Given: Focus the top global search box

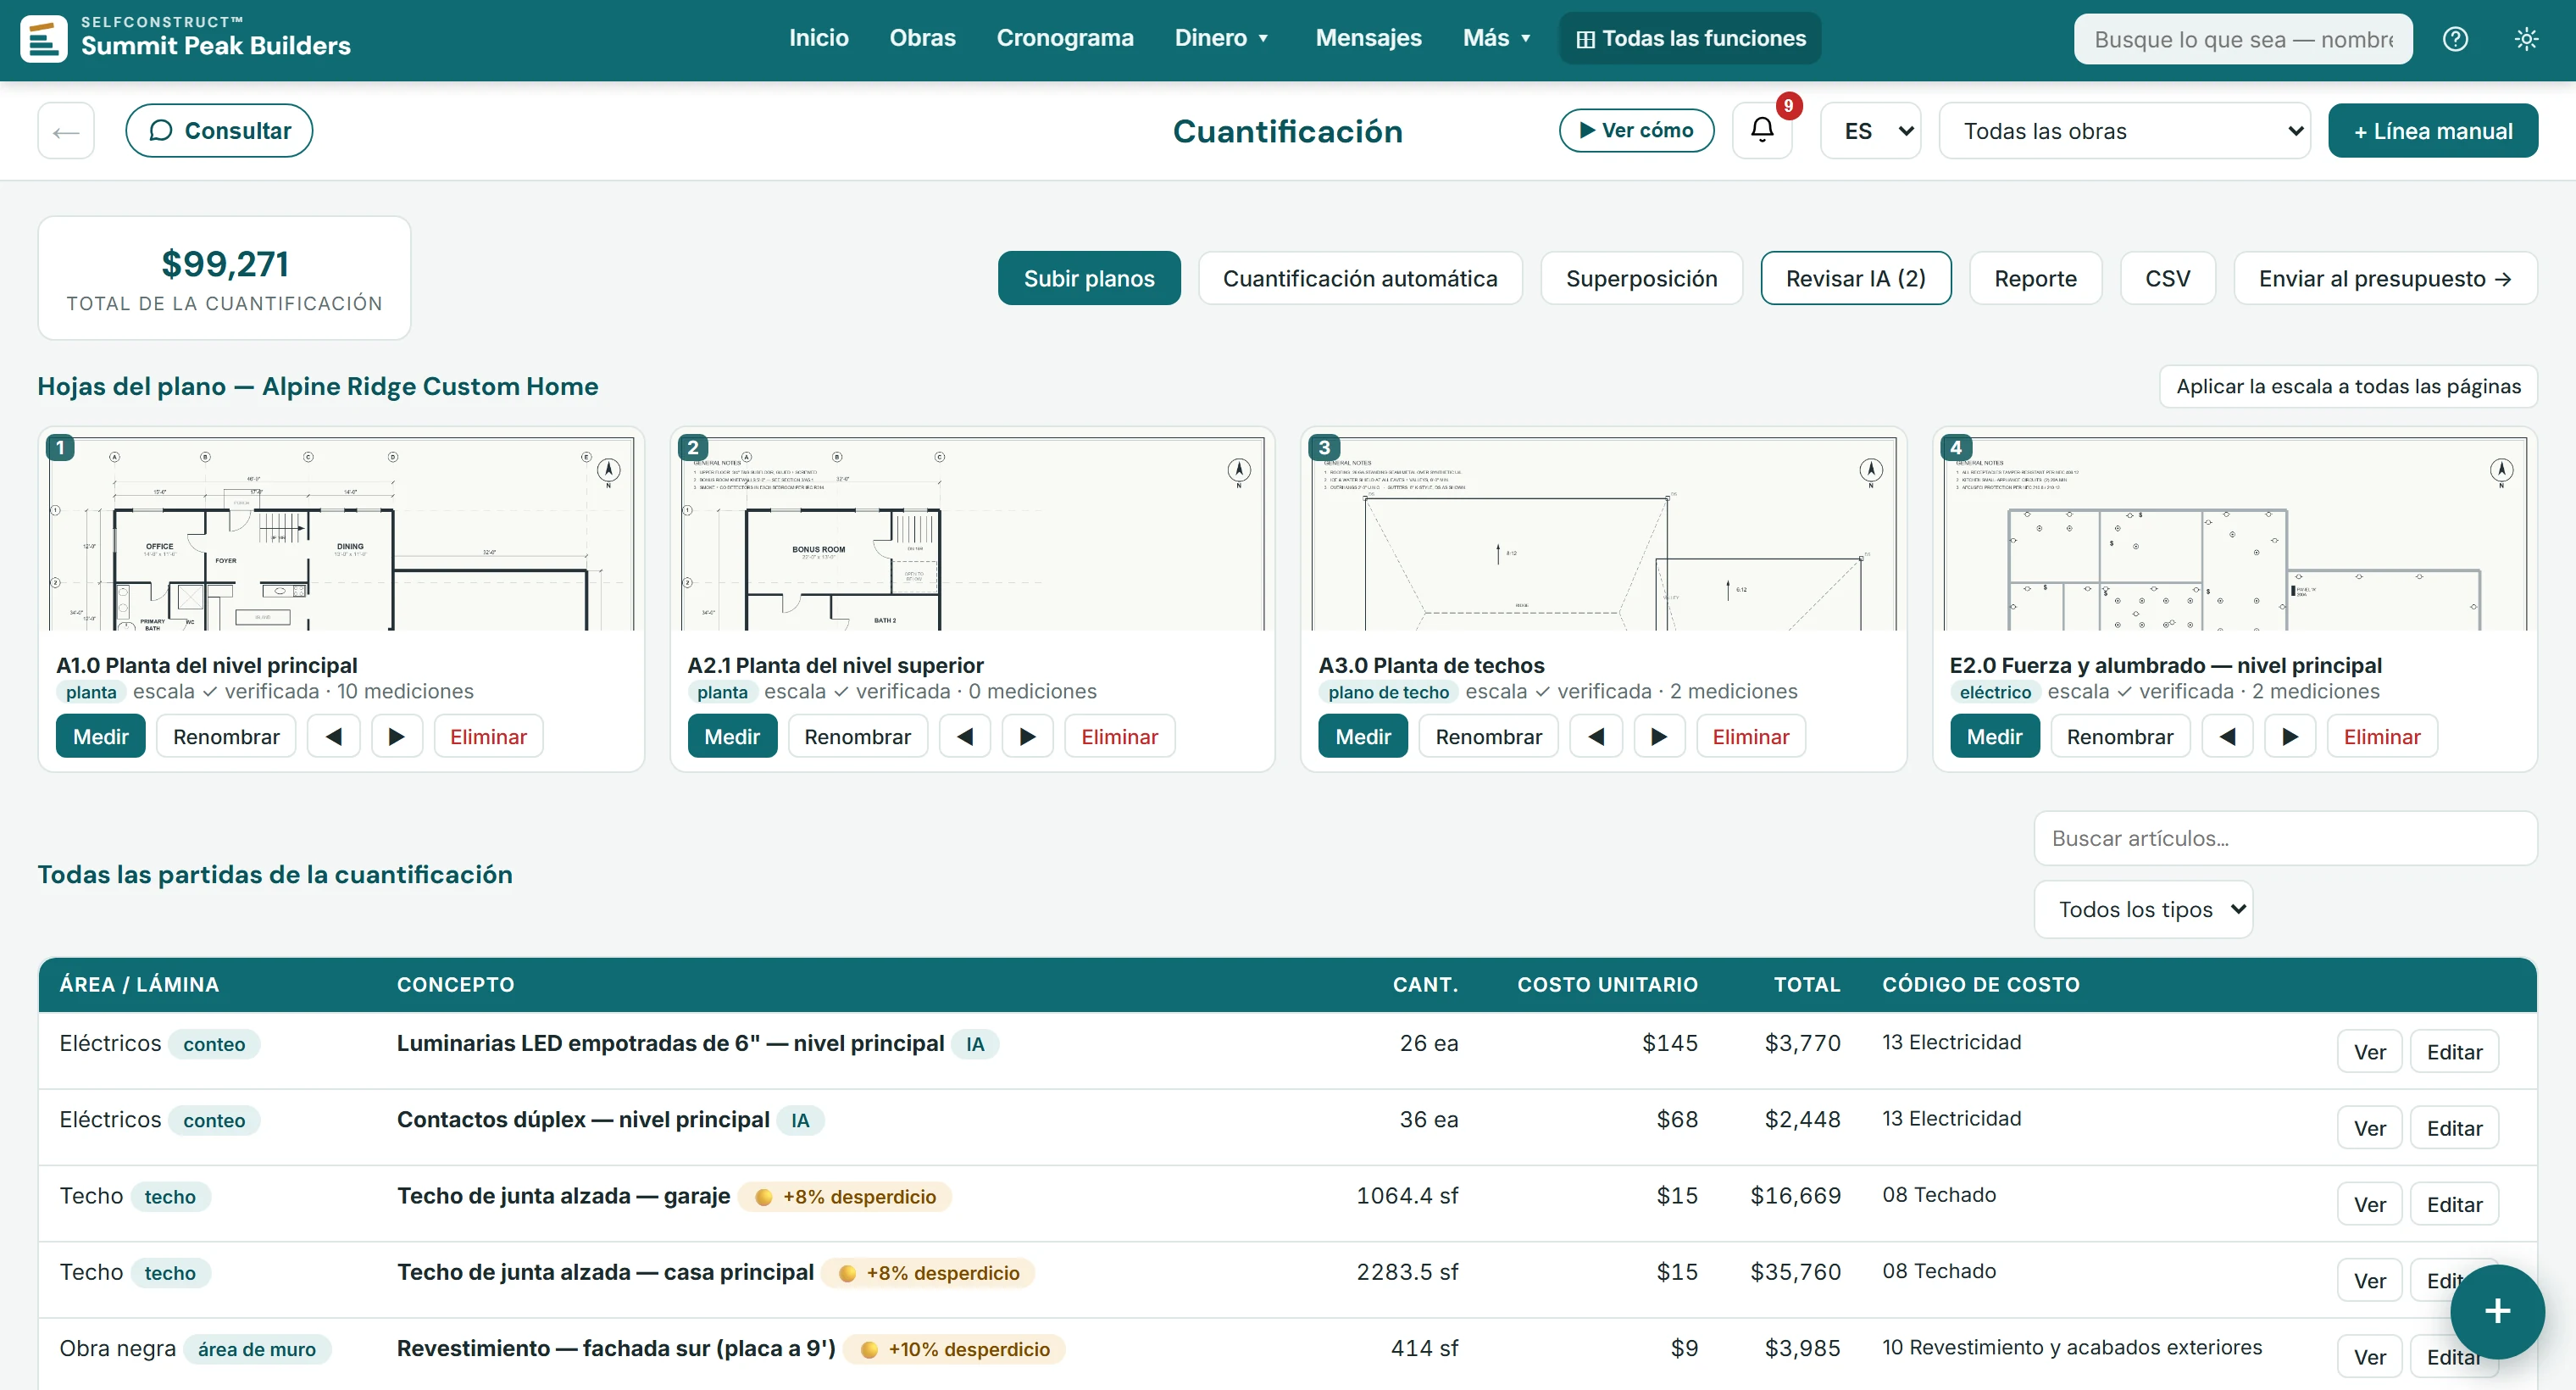Looking at the screenshot, I should [2243, 39].
